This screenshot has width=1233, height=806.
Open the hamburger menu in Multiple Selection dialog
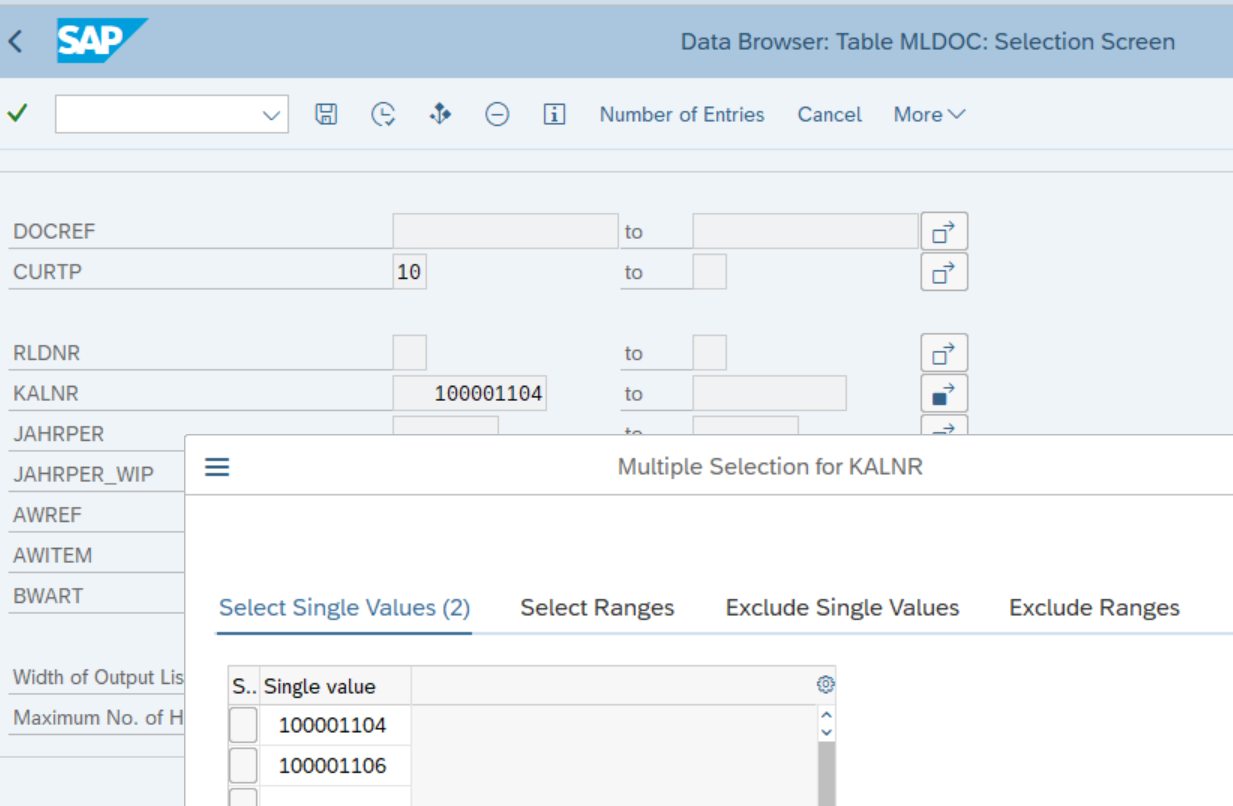pyautogui.click(x=217, y=467)
